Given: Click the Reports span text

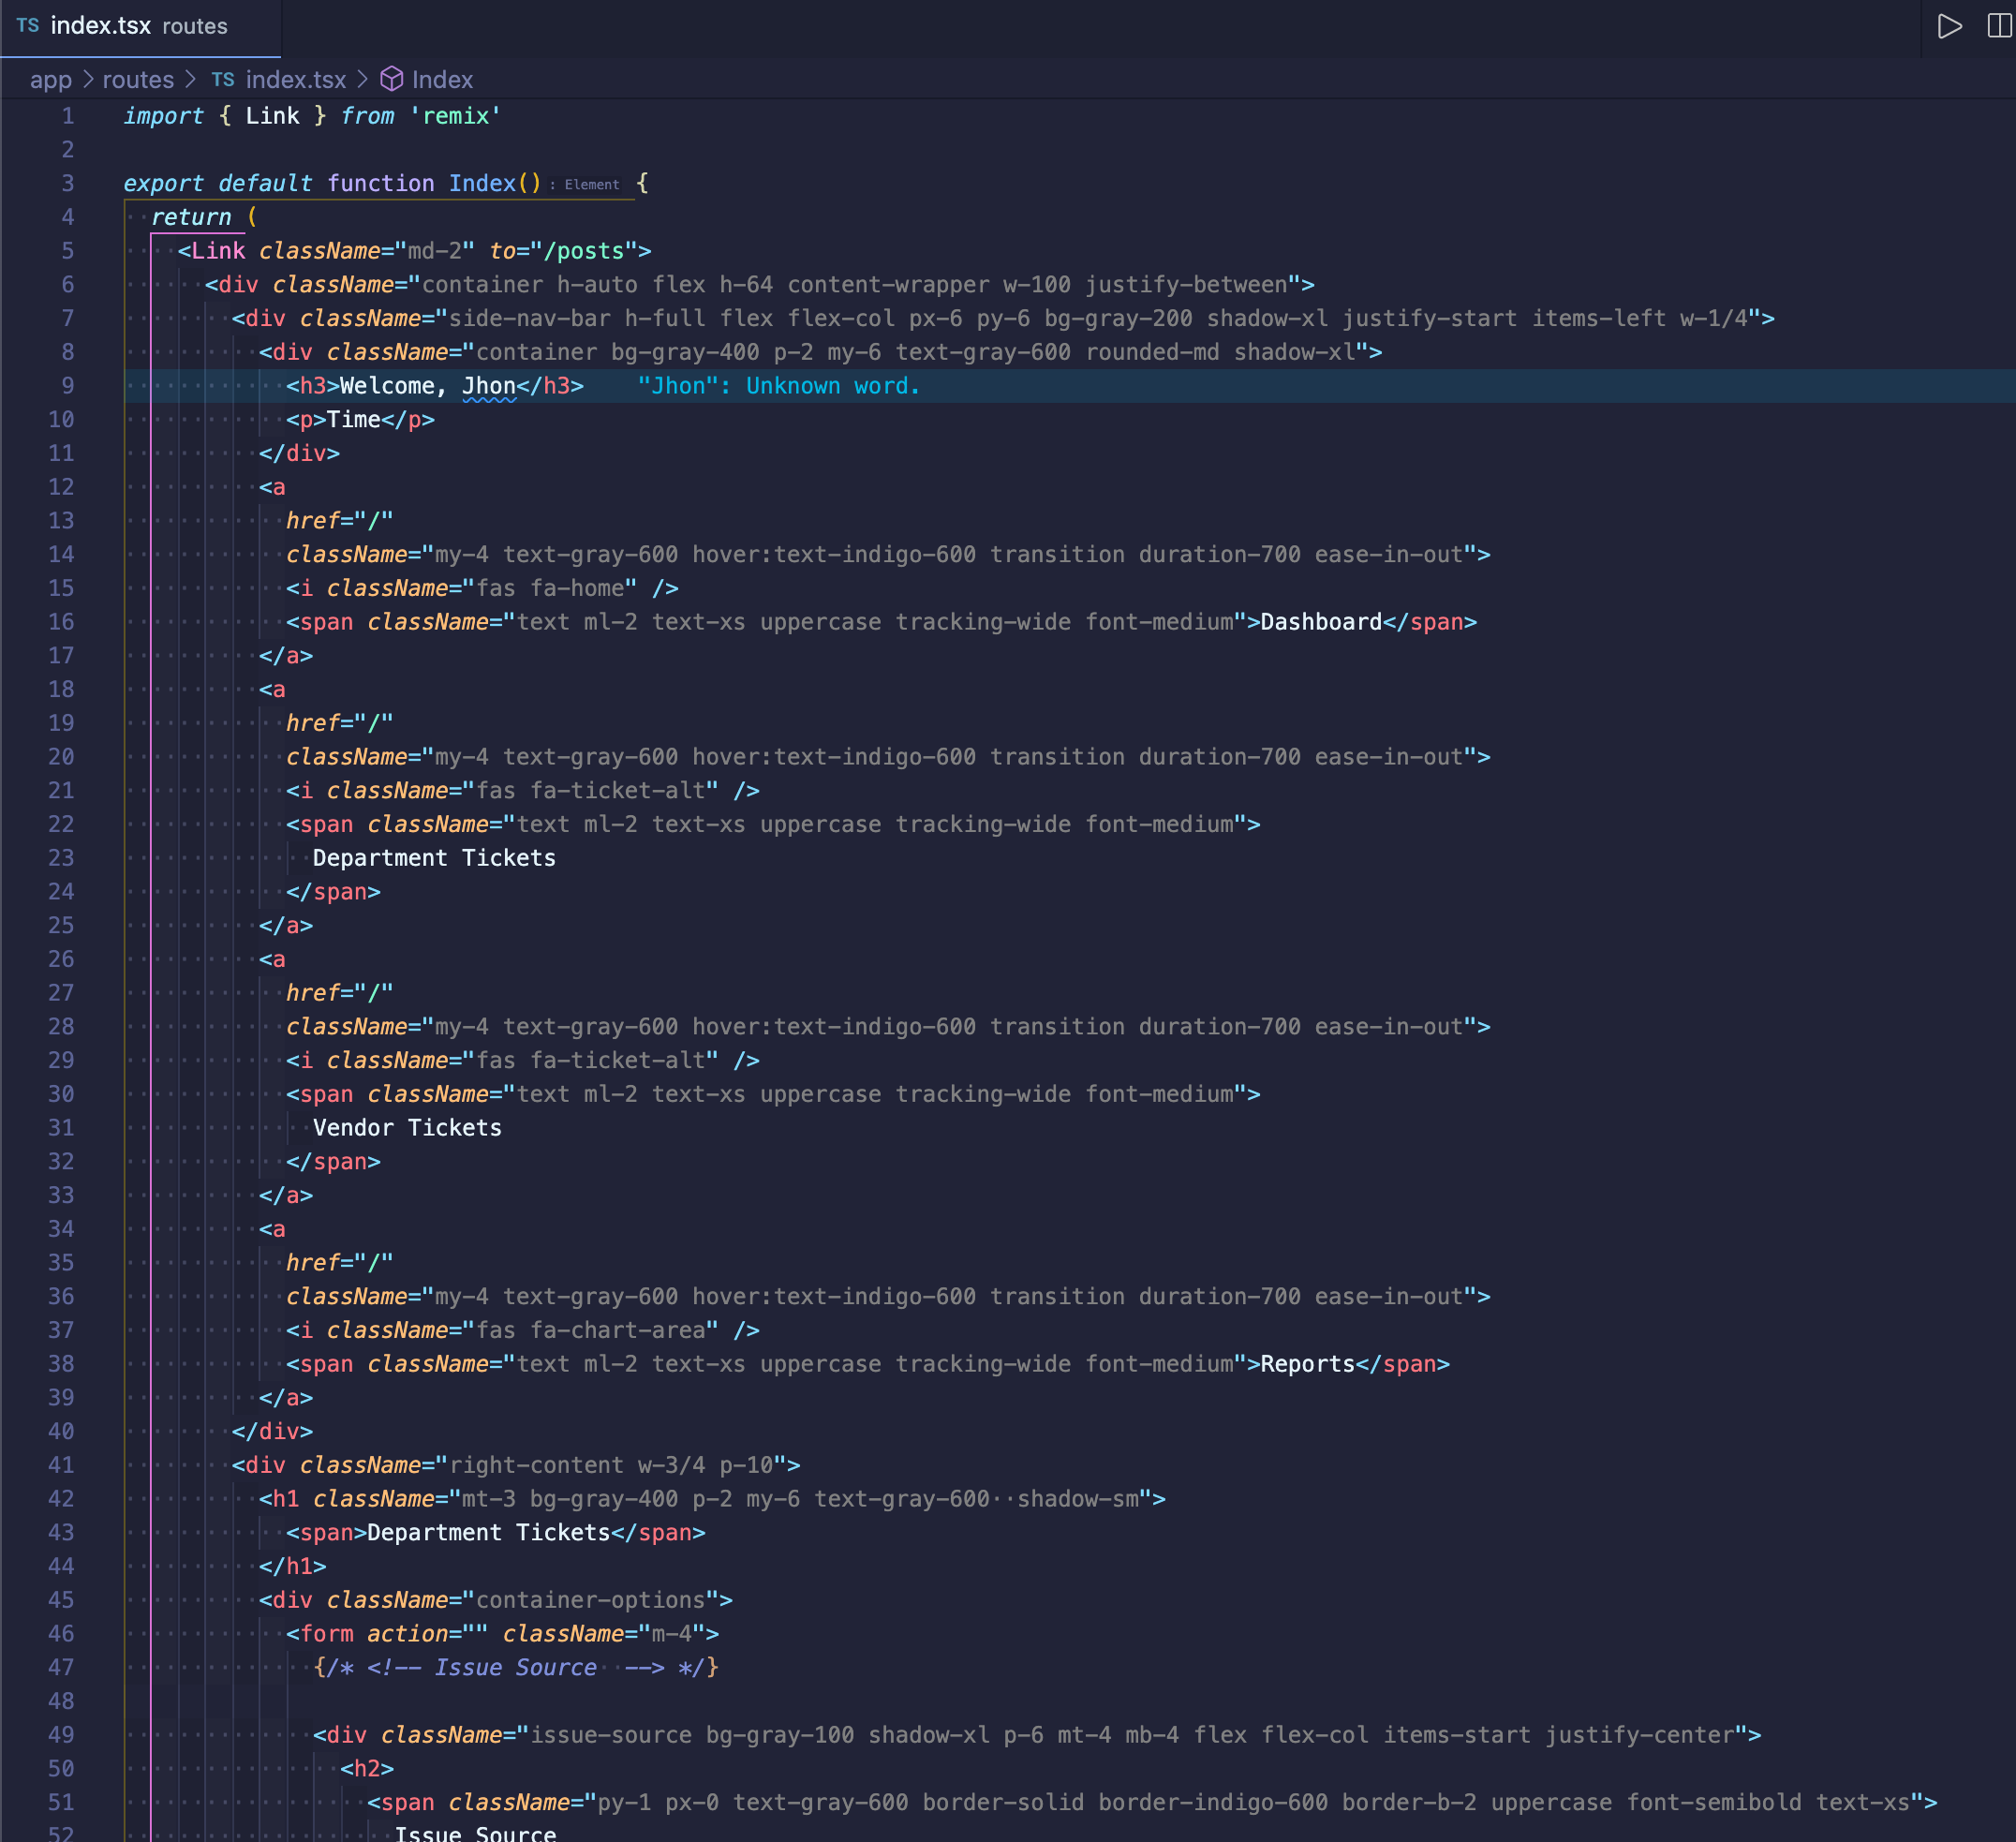Looking at the screenshot, I should pos(1307,1364).
